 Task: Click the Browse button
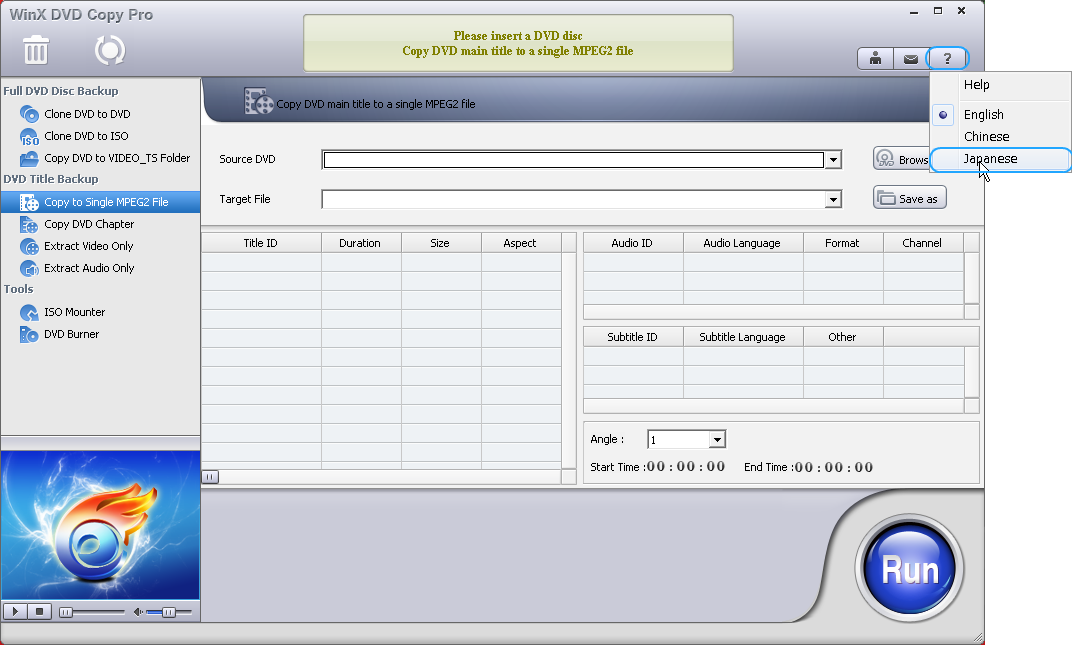901,159
